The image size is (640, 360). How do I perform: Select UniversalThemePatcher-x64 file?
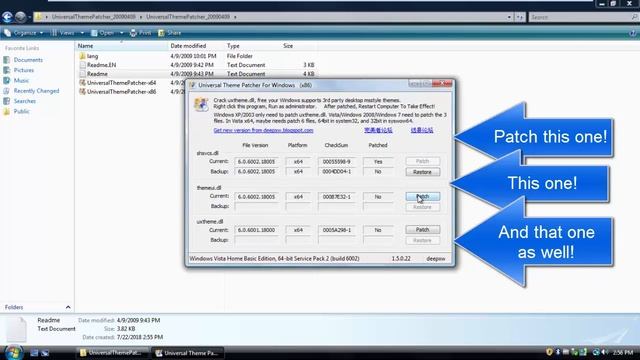[x=118, y=83]
